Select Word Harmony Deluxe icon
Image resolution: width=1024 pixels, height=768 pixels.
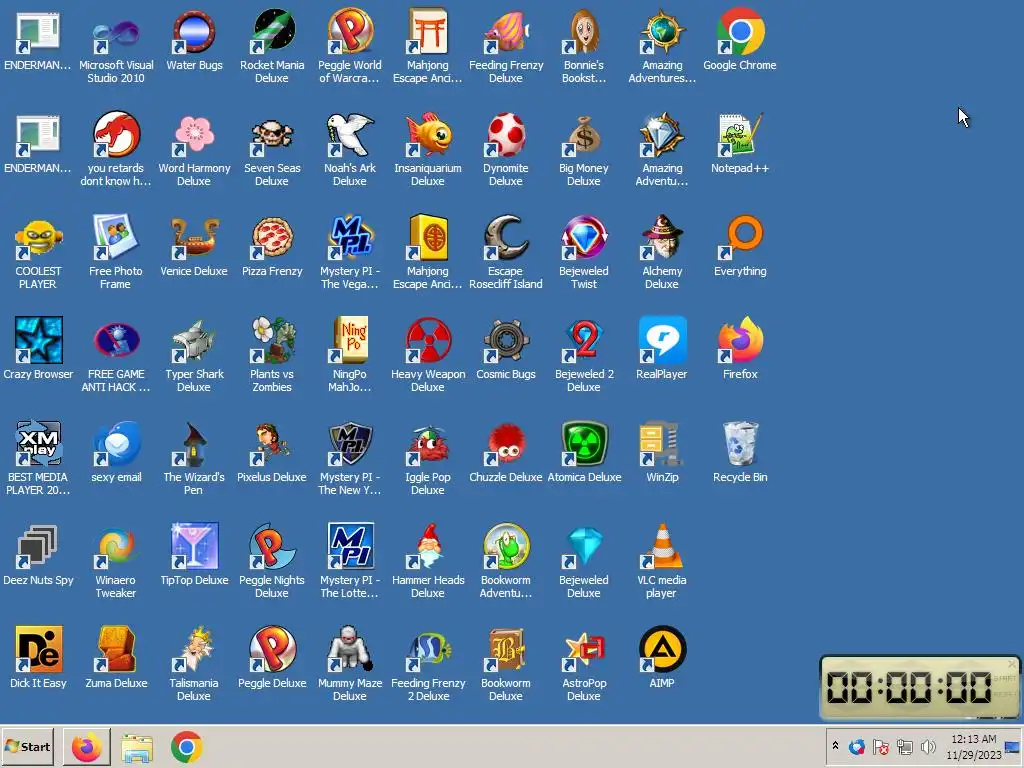tap(194, 136)
